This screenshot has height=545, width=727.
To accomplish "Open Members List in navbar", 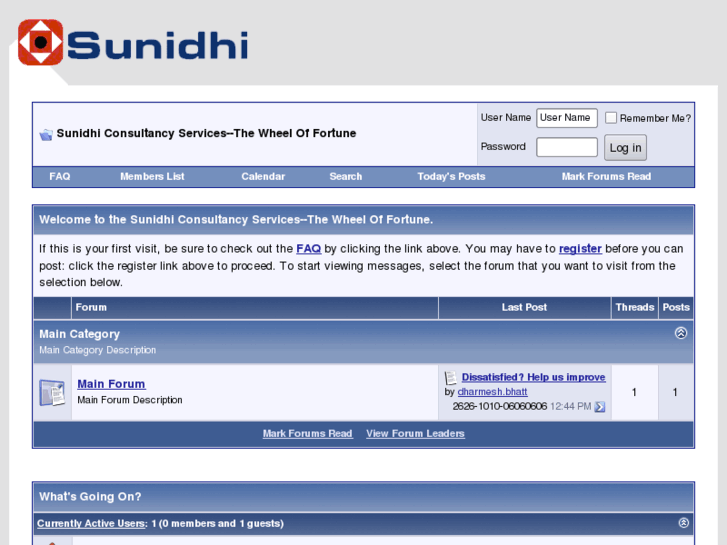I will click(152, 176).
